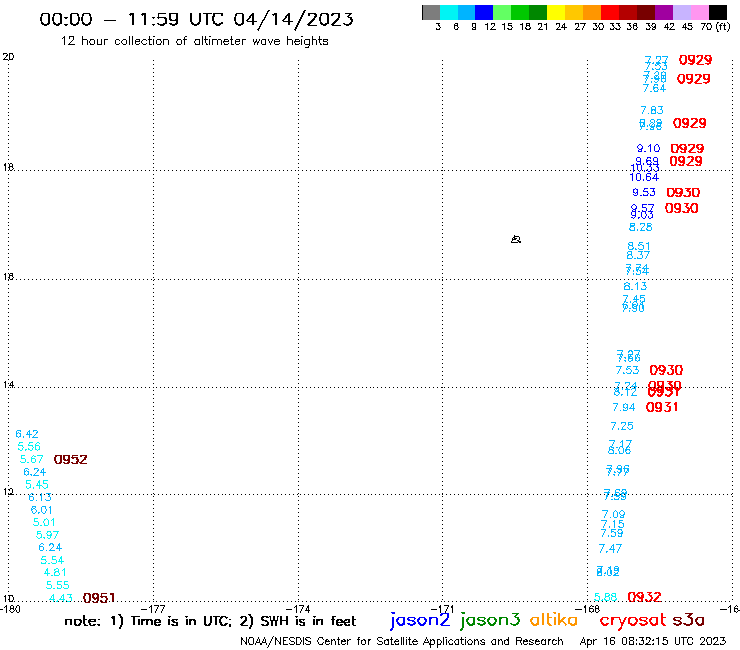
Task: Click the '70 (ft)' legend label
Action: coord(715,26)
